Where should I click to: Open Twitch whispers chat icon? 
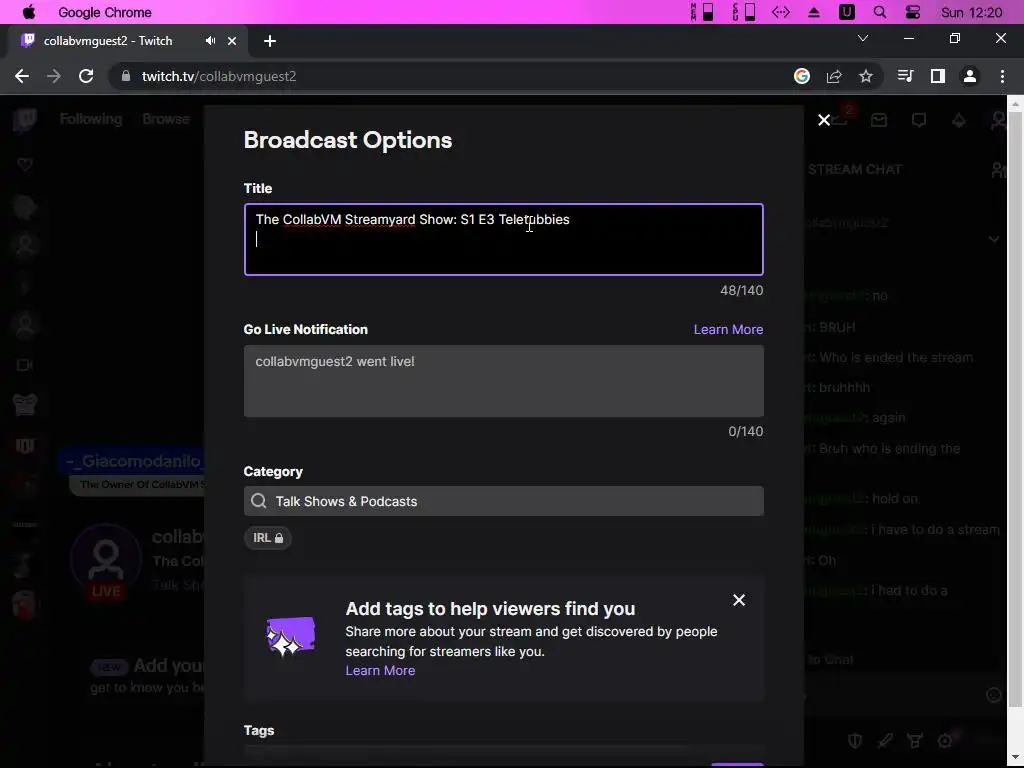coord(919,120)
